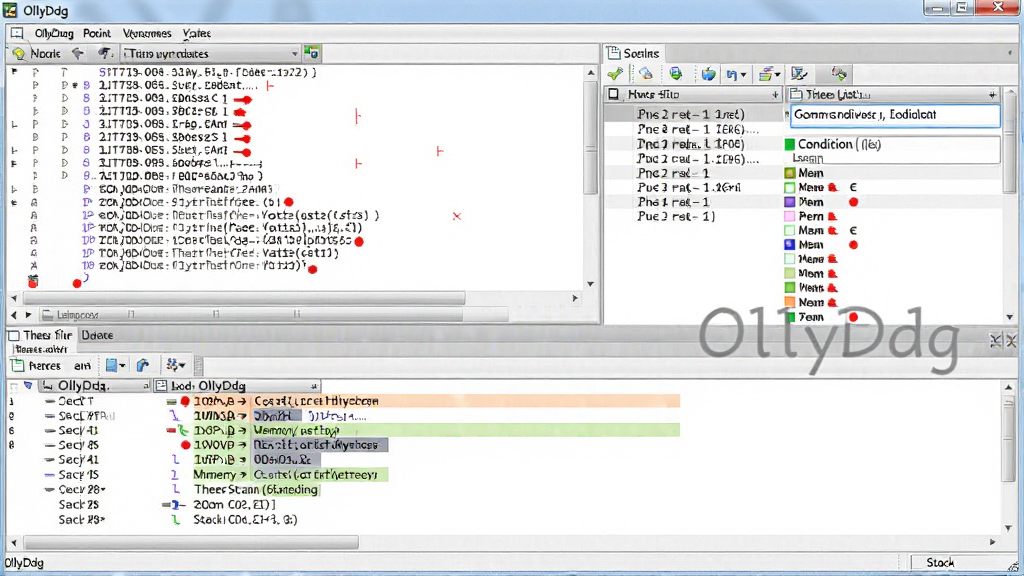Switch to the Ddate tab in lower panel
The image size is (1024, 576).
(97, 335)
